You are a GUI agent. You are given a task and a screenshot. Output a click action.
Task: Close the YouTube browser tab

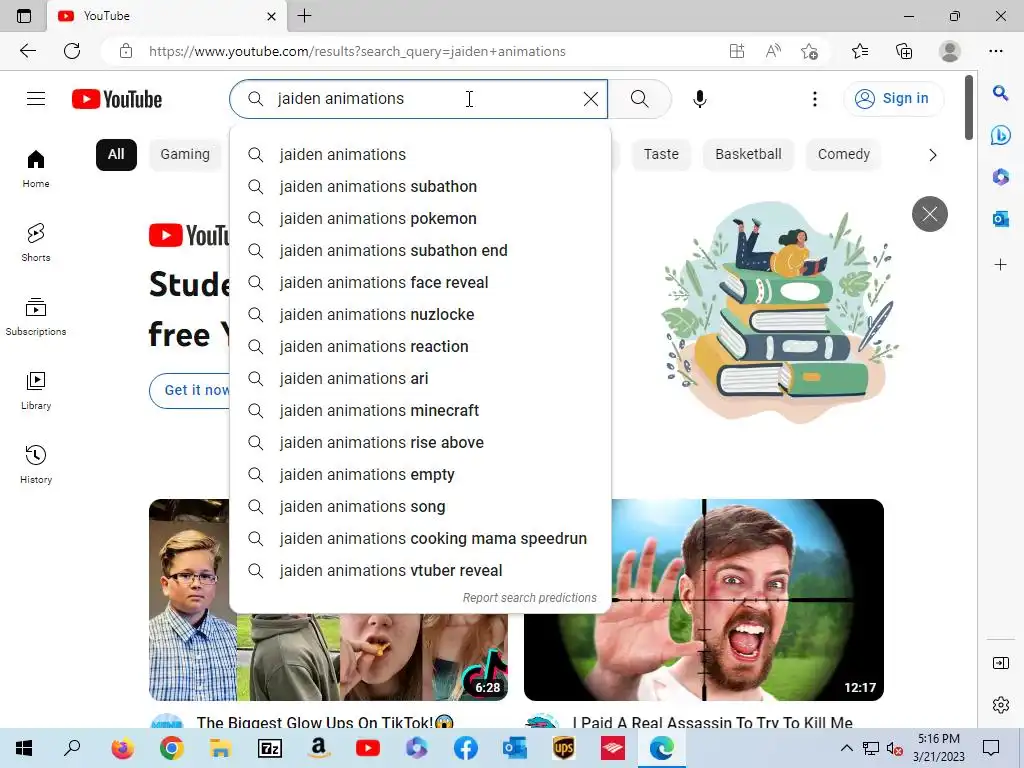click(x=272, y=16)
